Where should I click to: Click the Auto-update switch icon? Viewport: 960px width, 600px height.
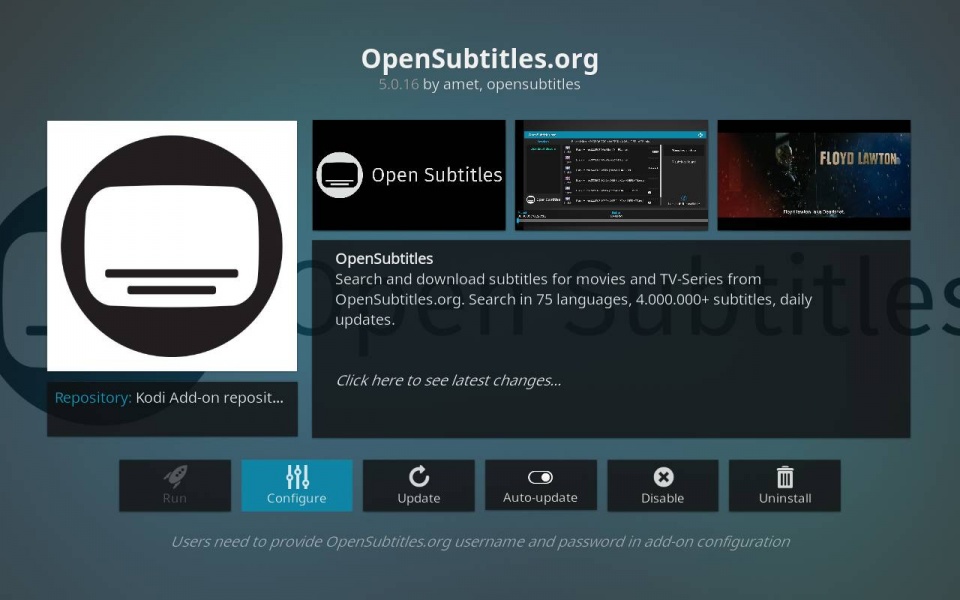tap(541, 478)
